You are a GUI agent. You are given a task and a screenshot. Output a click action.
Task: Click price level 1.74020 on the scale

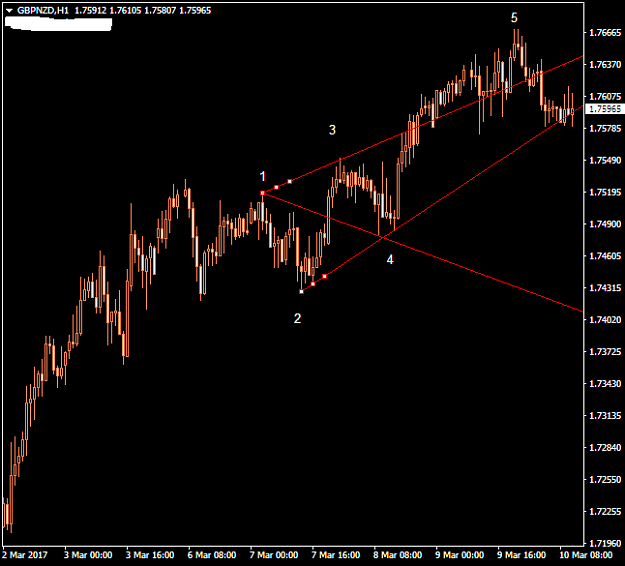tap(605, 320)
